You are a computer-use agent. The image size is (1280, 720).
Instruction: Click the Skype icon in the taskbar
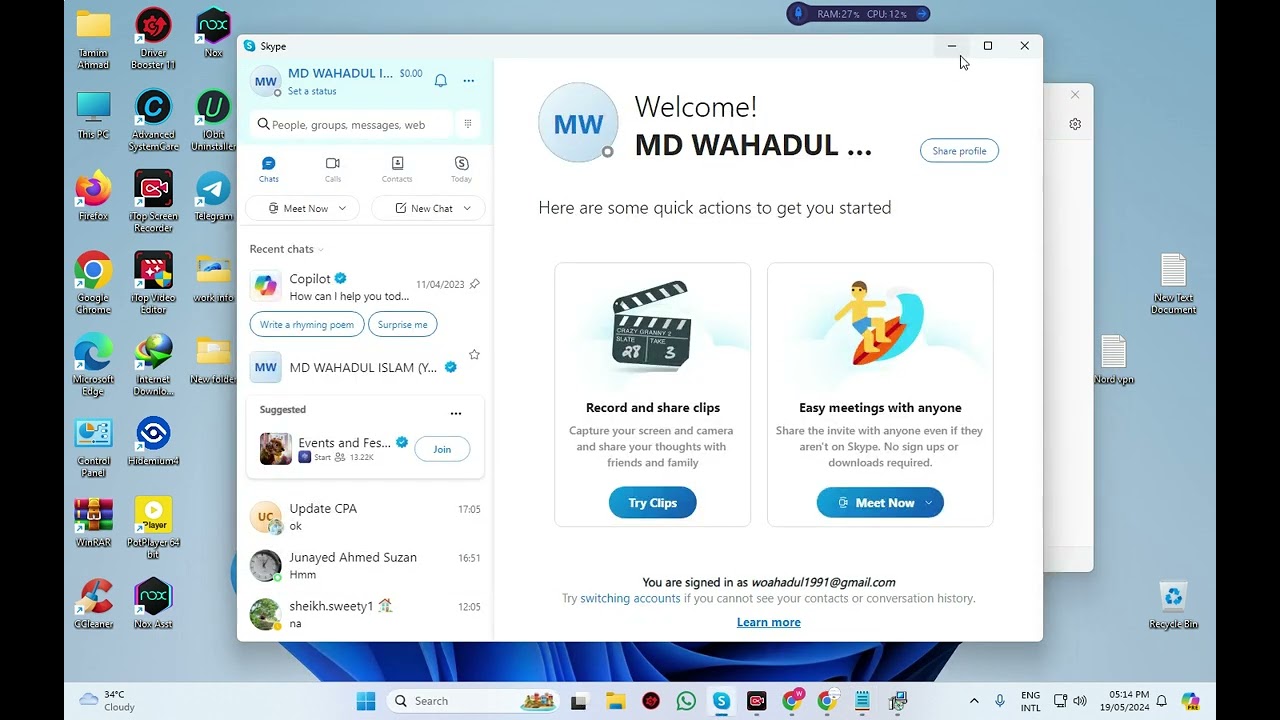(x=721, y=701)
